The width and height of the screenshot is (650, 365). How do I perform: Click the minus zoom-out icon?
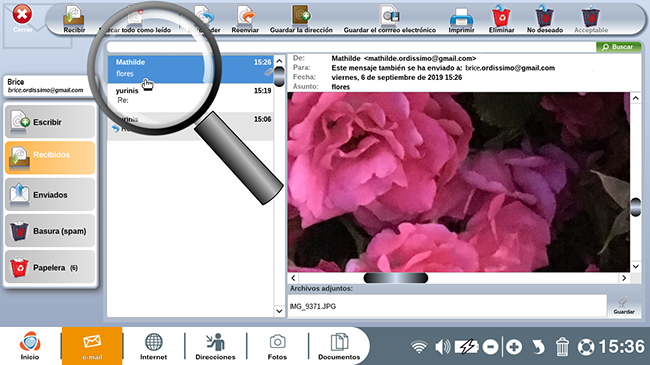pyautogui.click(x=490, y=347)
